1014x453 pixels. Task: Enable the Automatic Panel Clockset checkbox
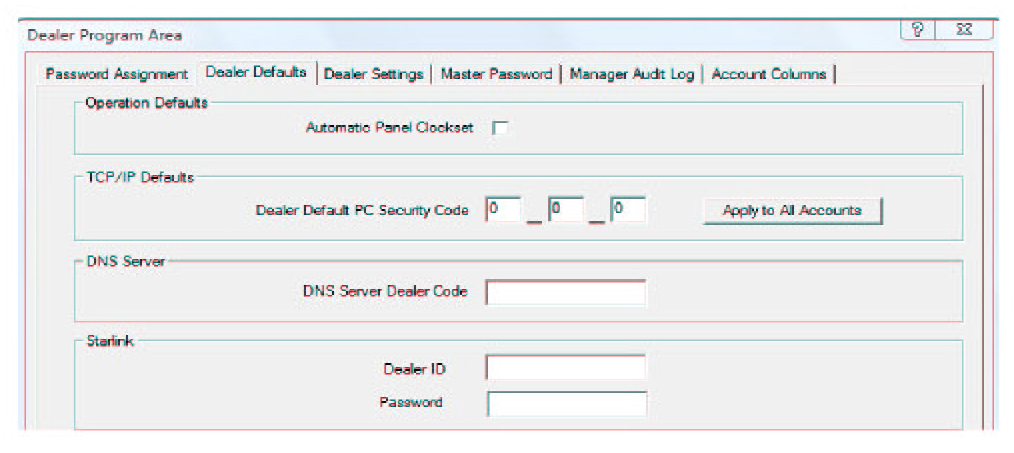tap(500, 128)
